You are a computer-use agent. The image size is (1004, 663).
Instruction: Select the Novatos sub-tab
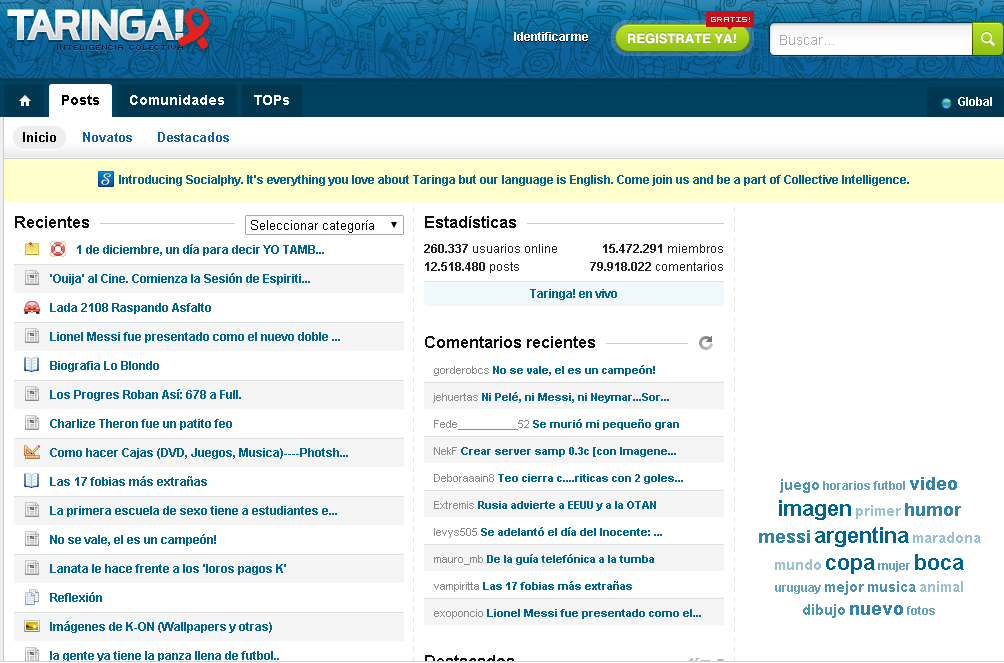[x=107, y=138]
